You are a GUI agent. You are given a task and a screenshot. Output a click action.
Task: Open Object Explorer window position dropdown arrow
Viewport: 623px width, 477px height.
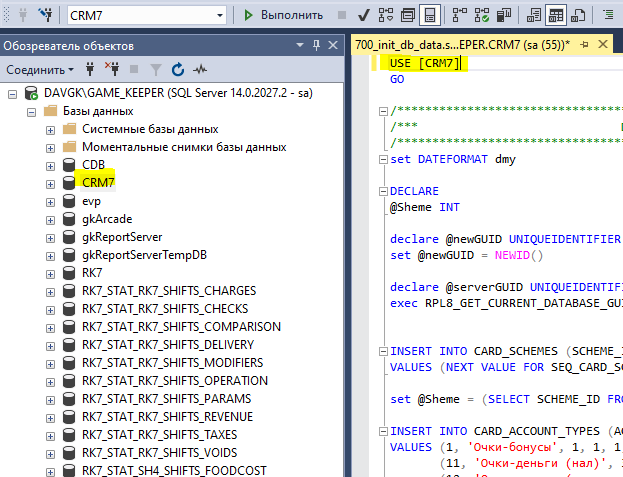300,45
